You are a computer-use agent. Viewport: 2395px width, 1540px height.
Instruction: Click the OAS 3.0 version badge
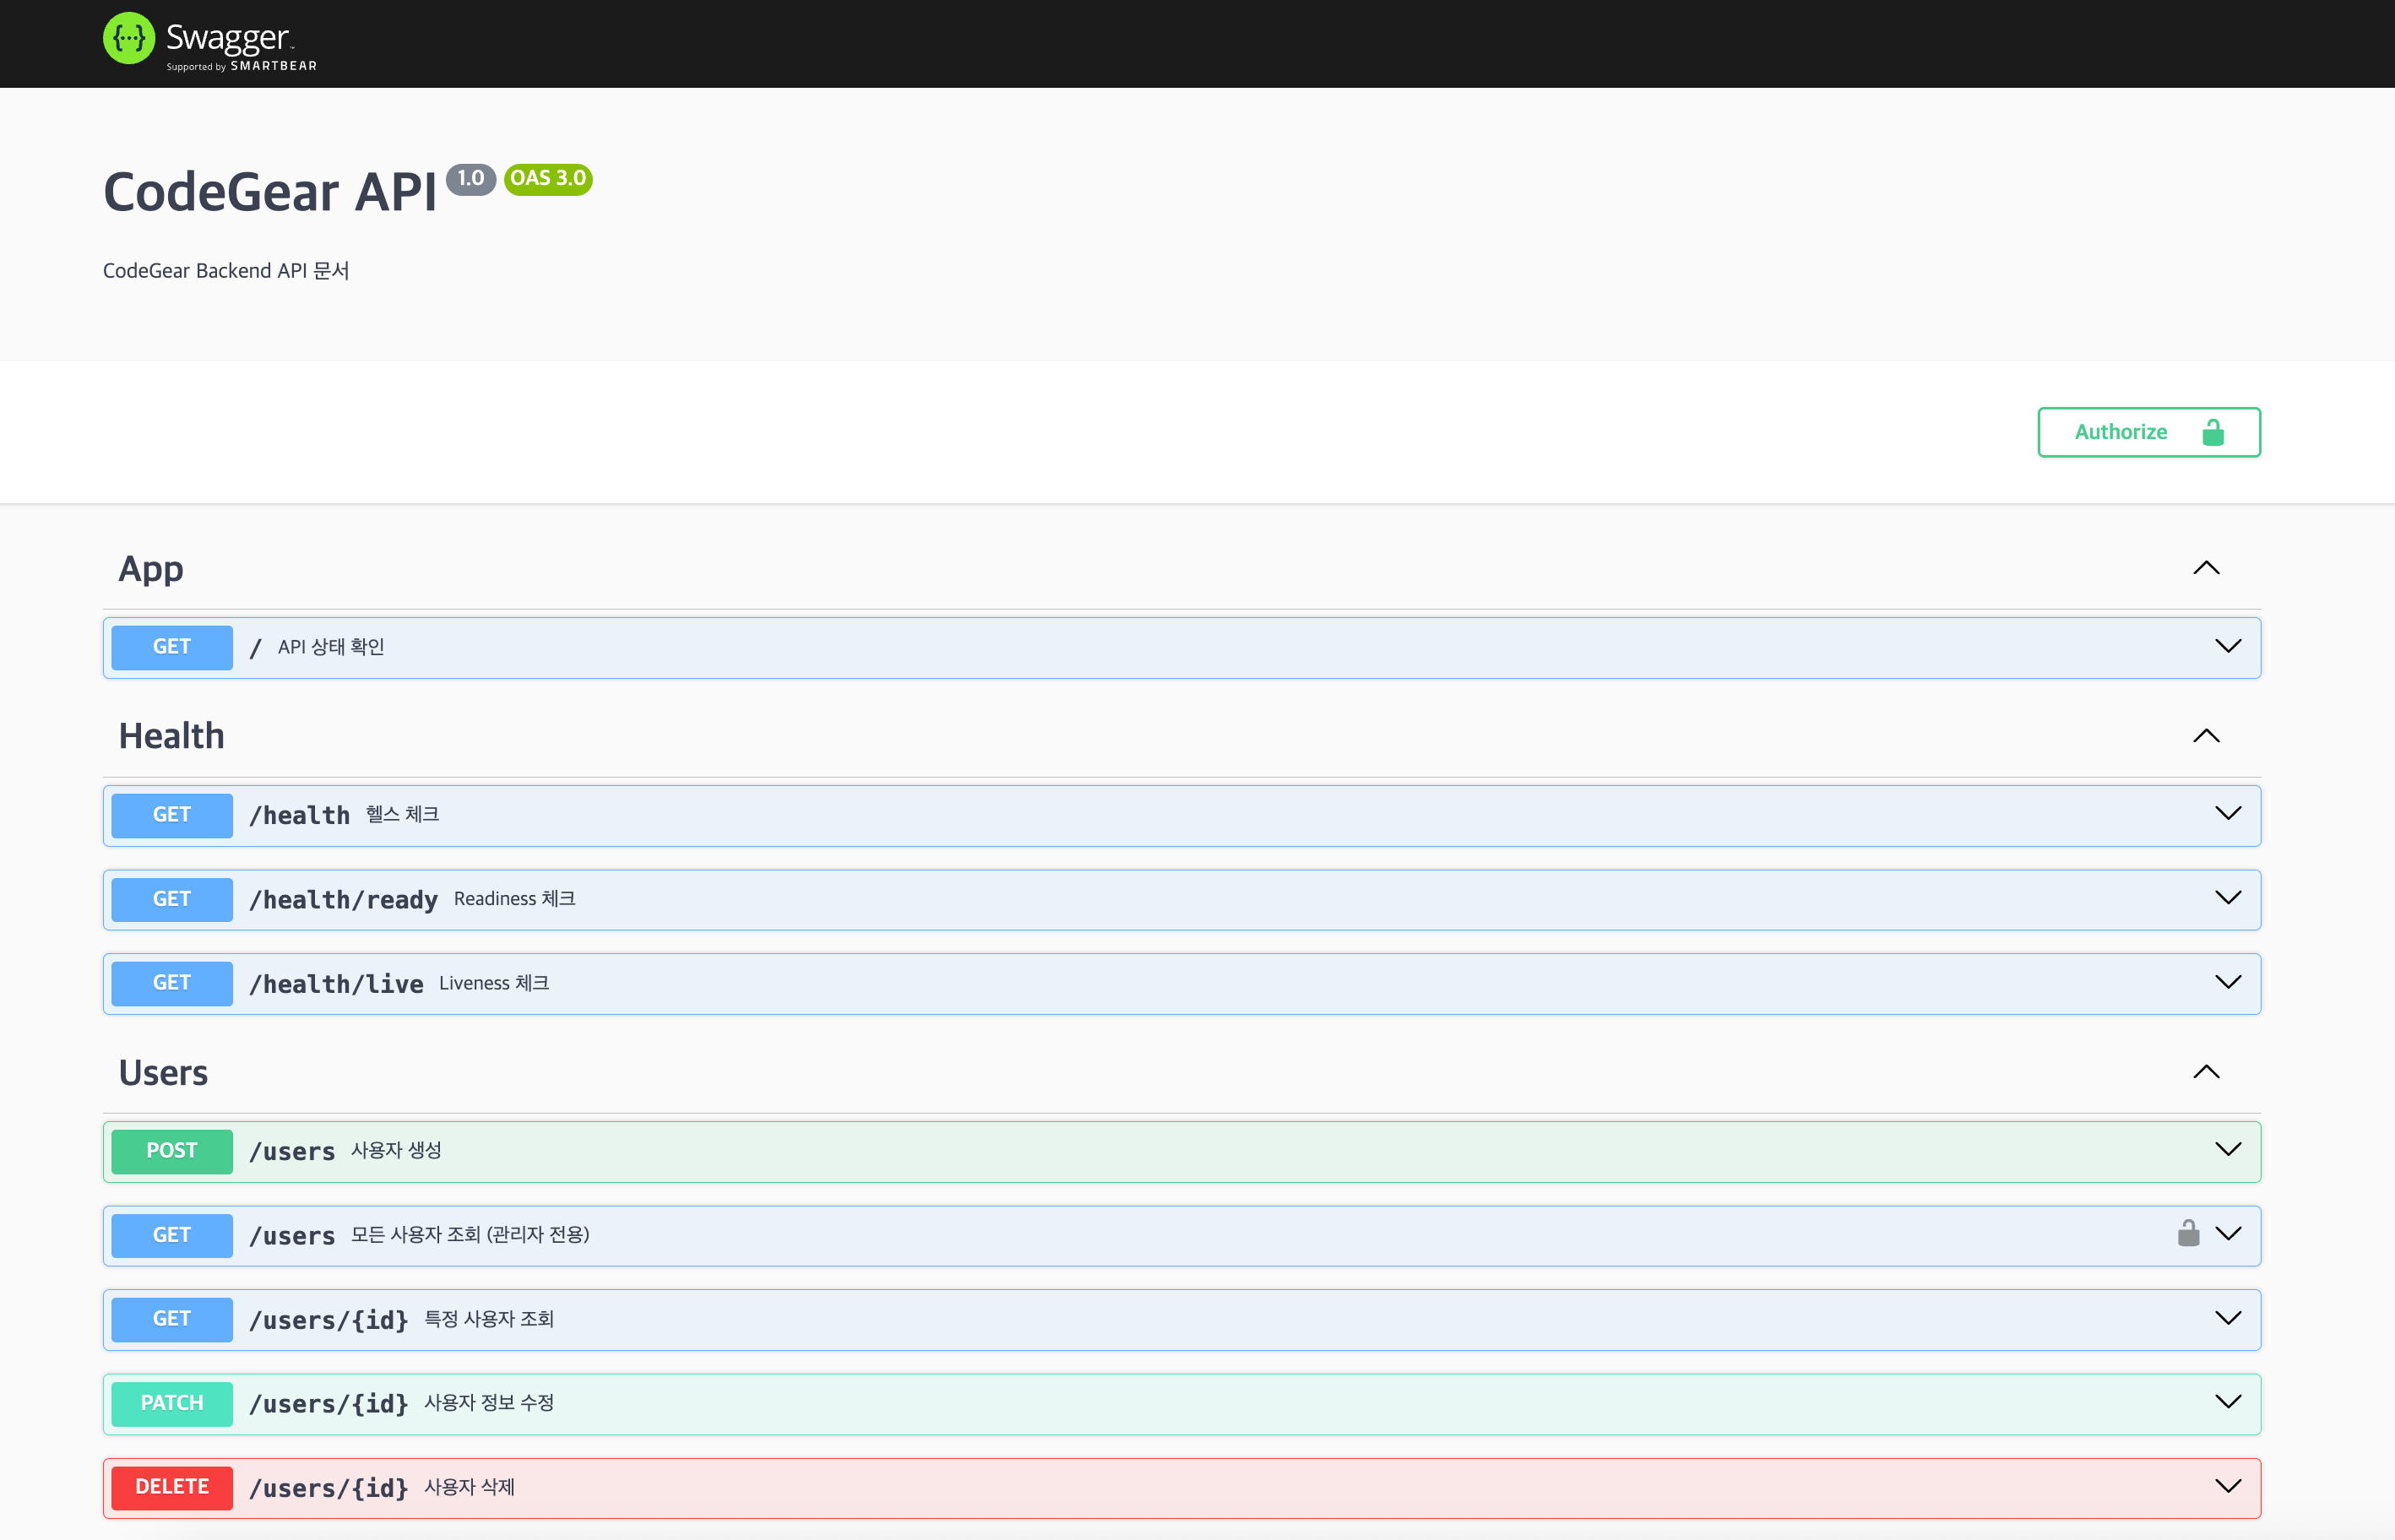pos(548,179)
